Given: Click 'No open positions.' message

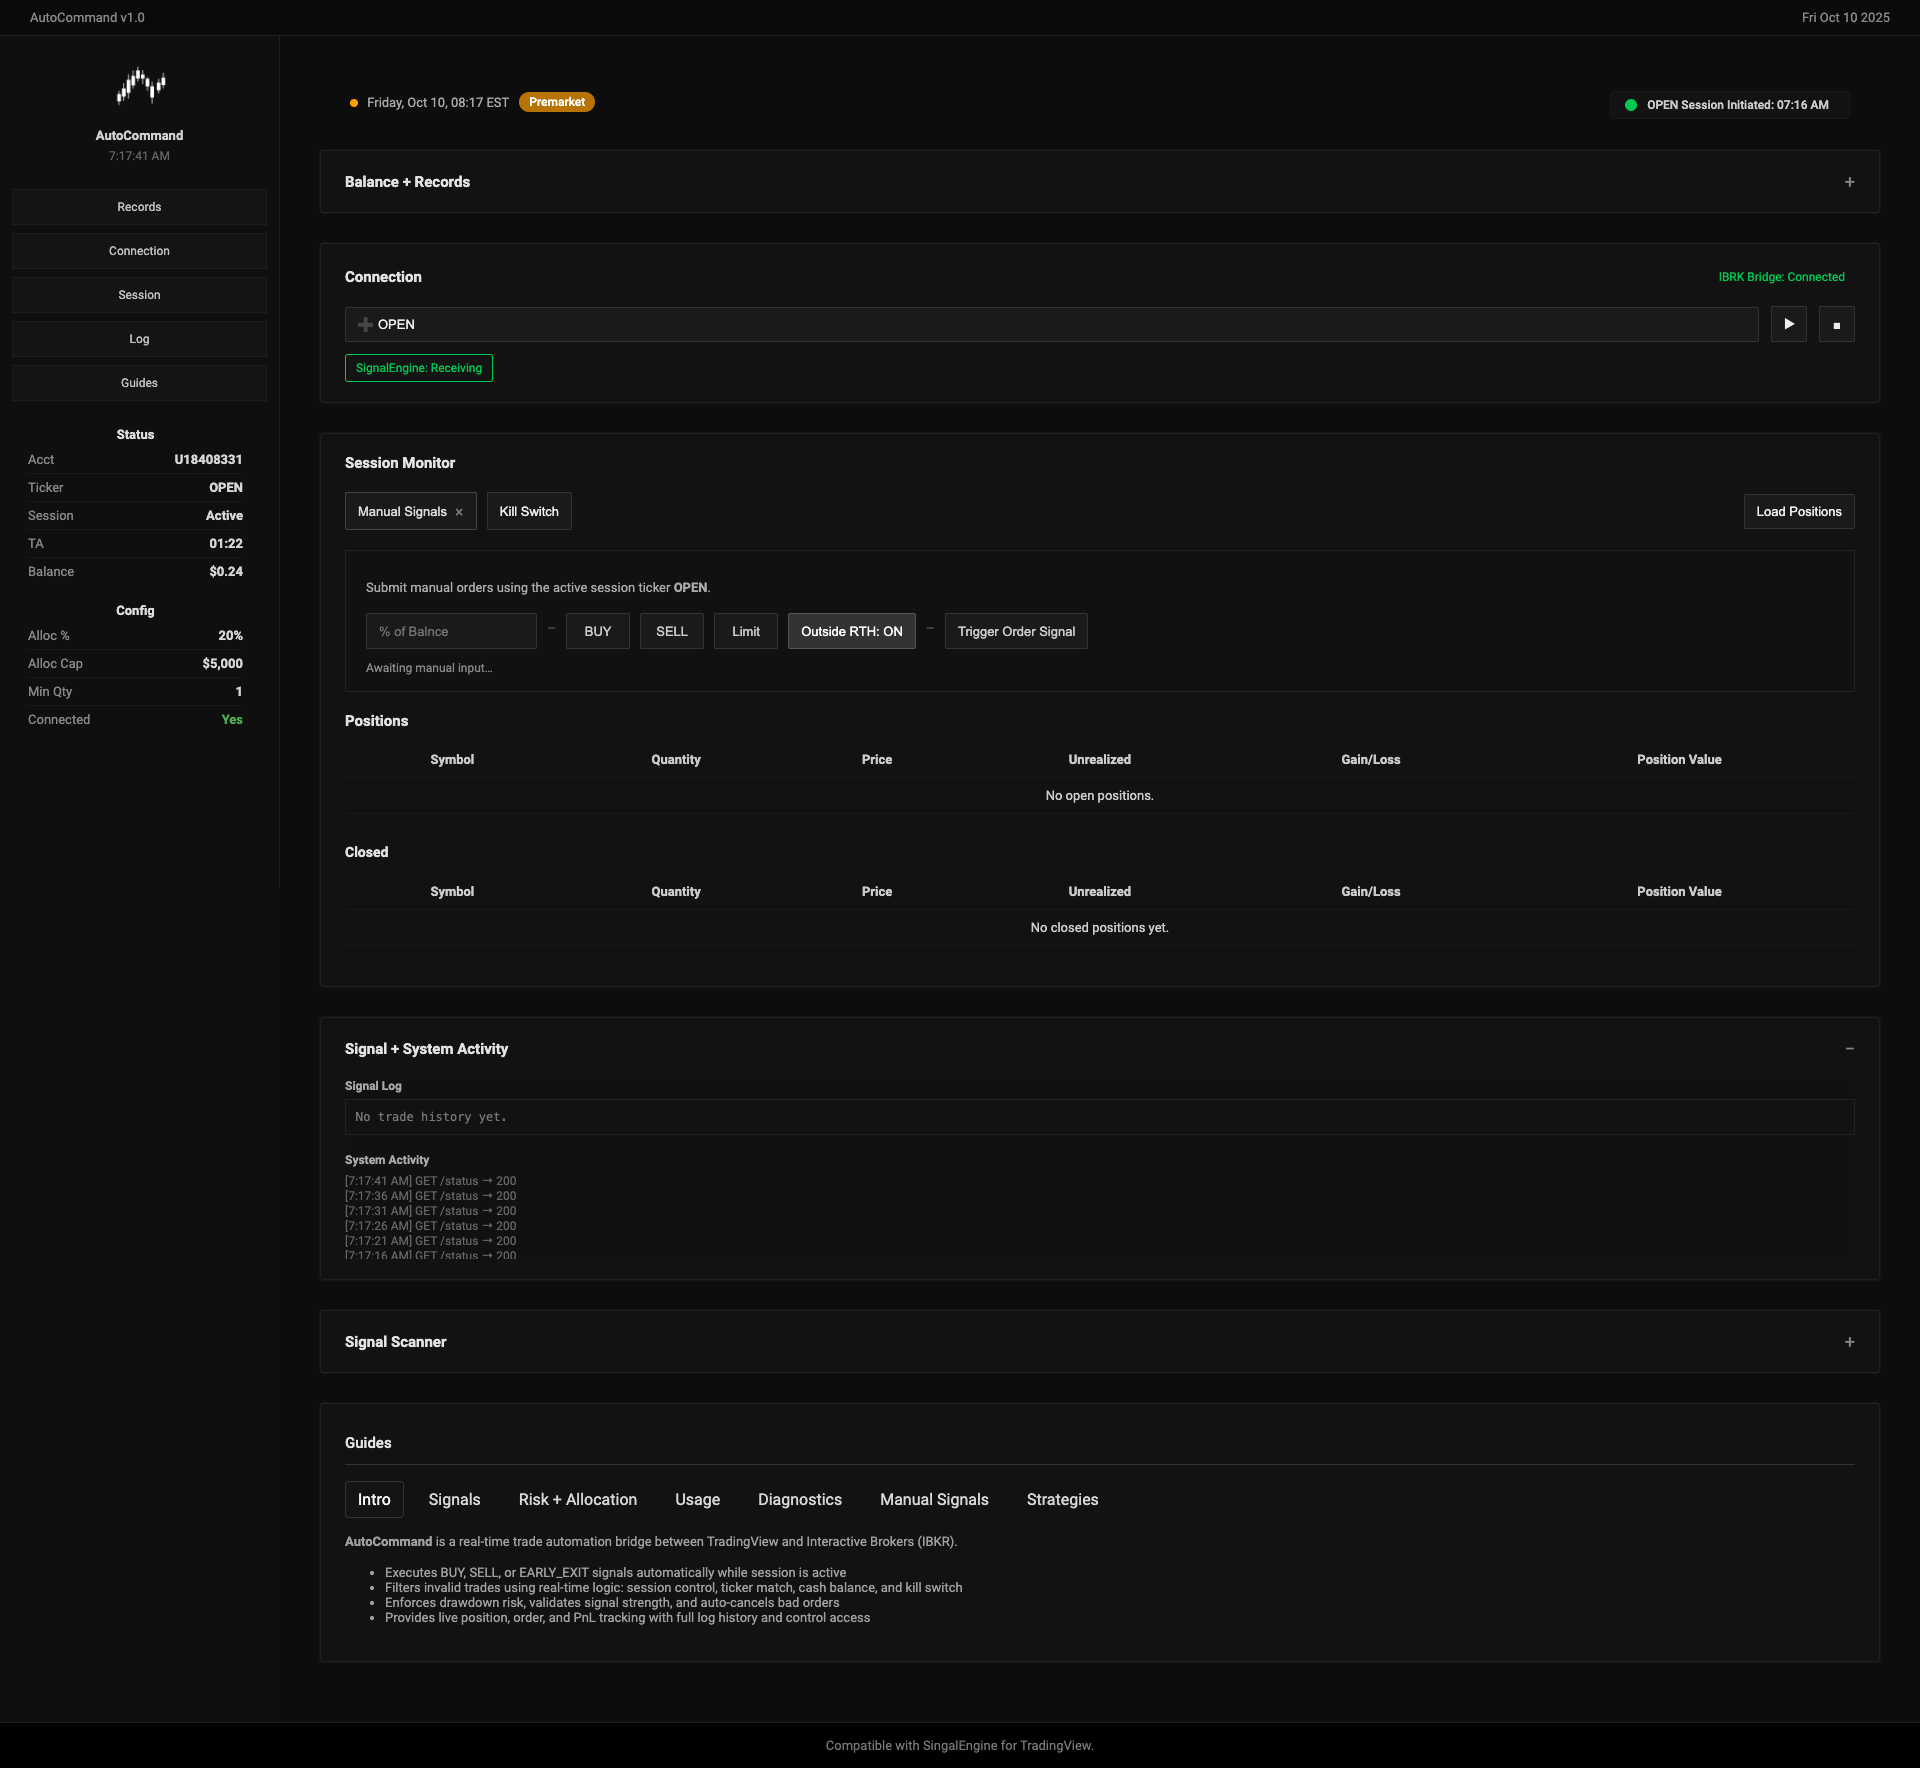Looking at the screenshot, I should 1099,796.
